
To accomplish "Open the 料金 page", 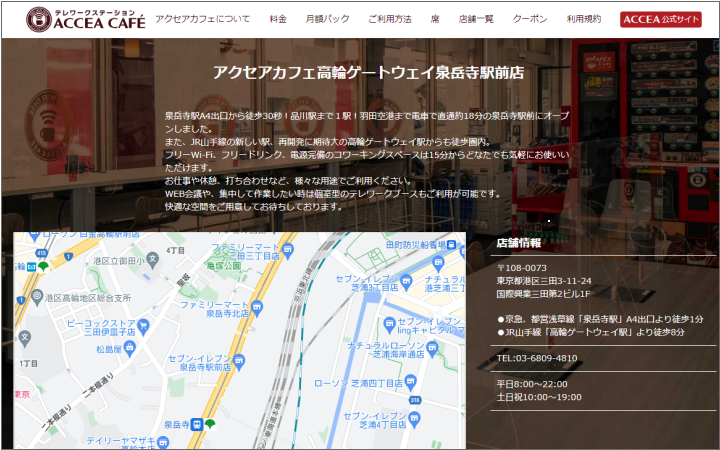I will [x=278, y=19].
